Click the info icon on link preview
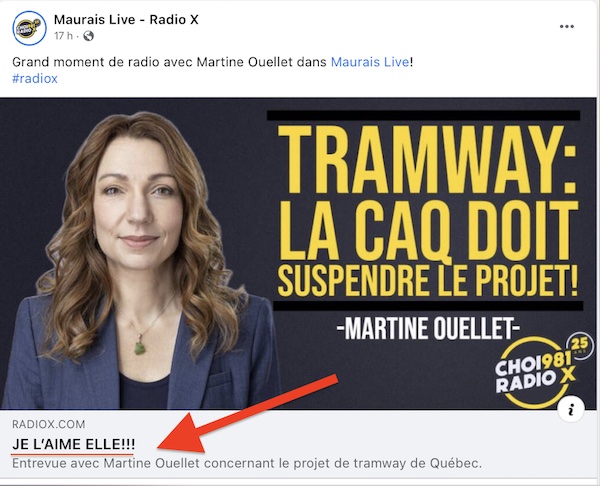This screenshot has height=486, width=600. coord(571,410)
